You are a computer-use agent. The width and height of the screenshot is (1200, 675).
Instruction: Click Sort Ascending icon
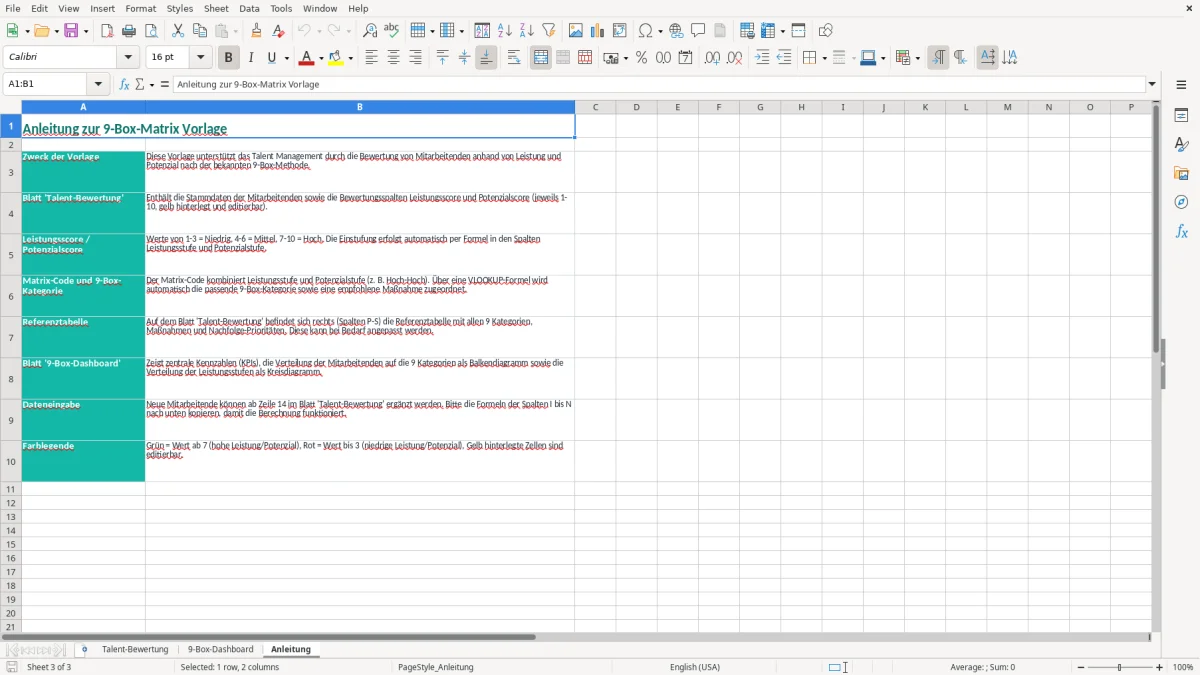tap(505, 31)
